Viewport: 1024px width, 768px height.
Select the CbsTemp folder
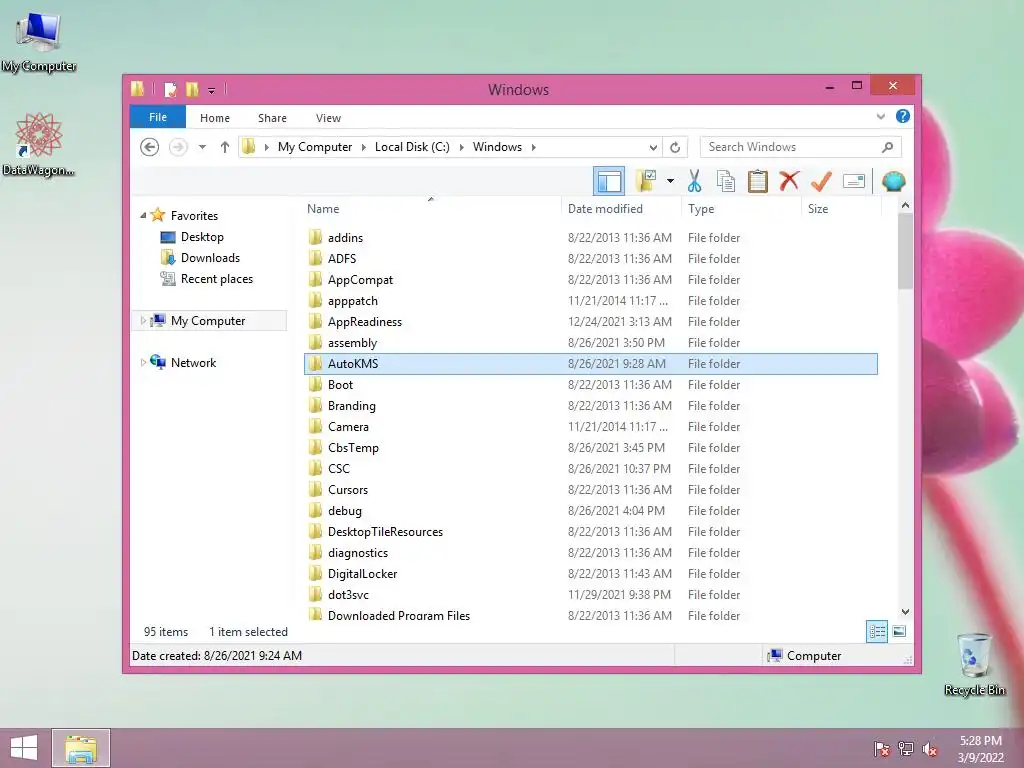point(591,447)
